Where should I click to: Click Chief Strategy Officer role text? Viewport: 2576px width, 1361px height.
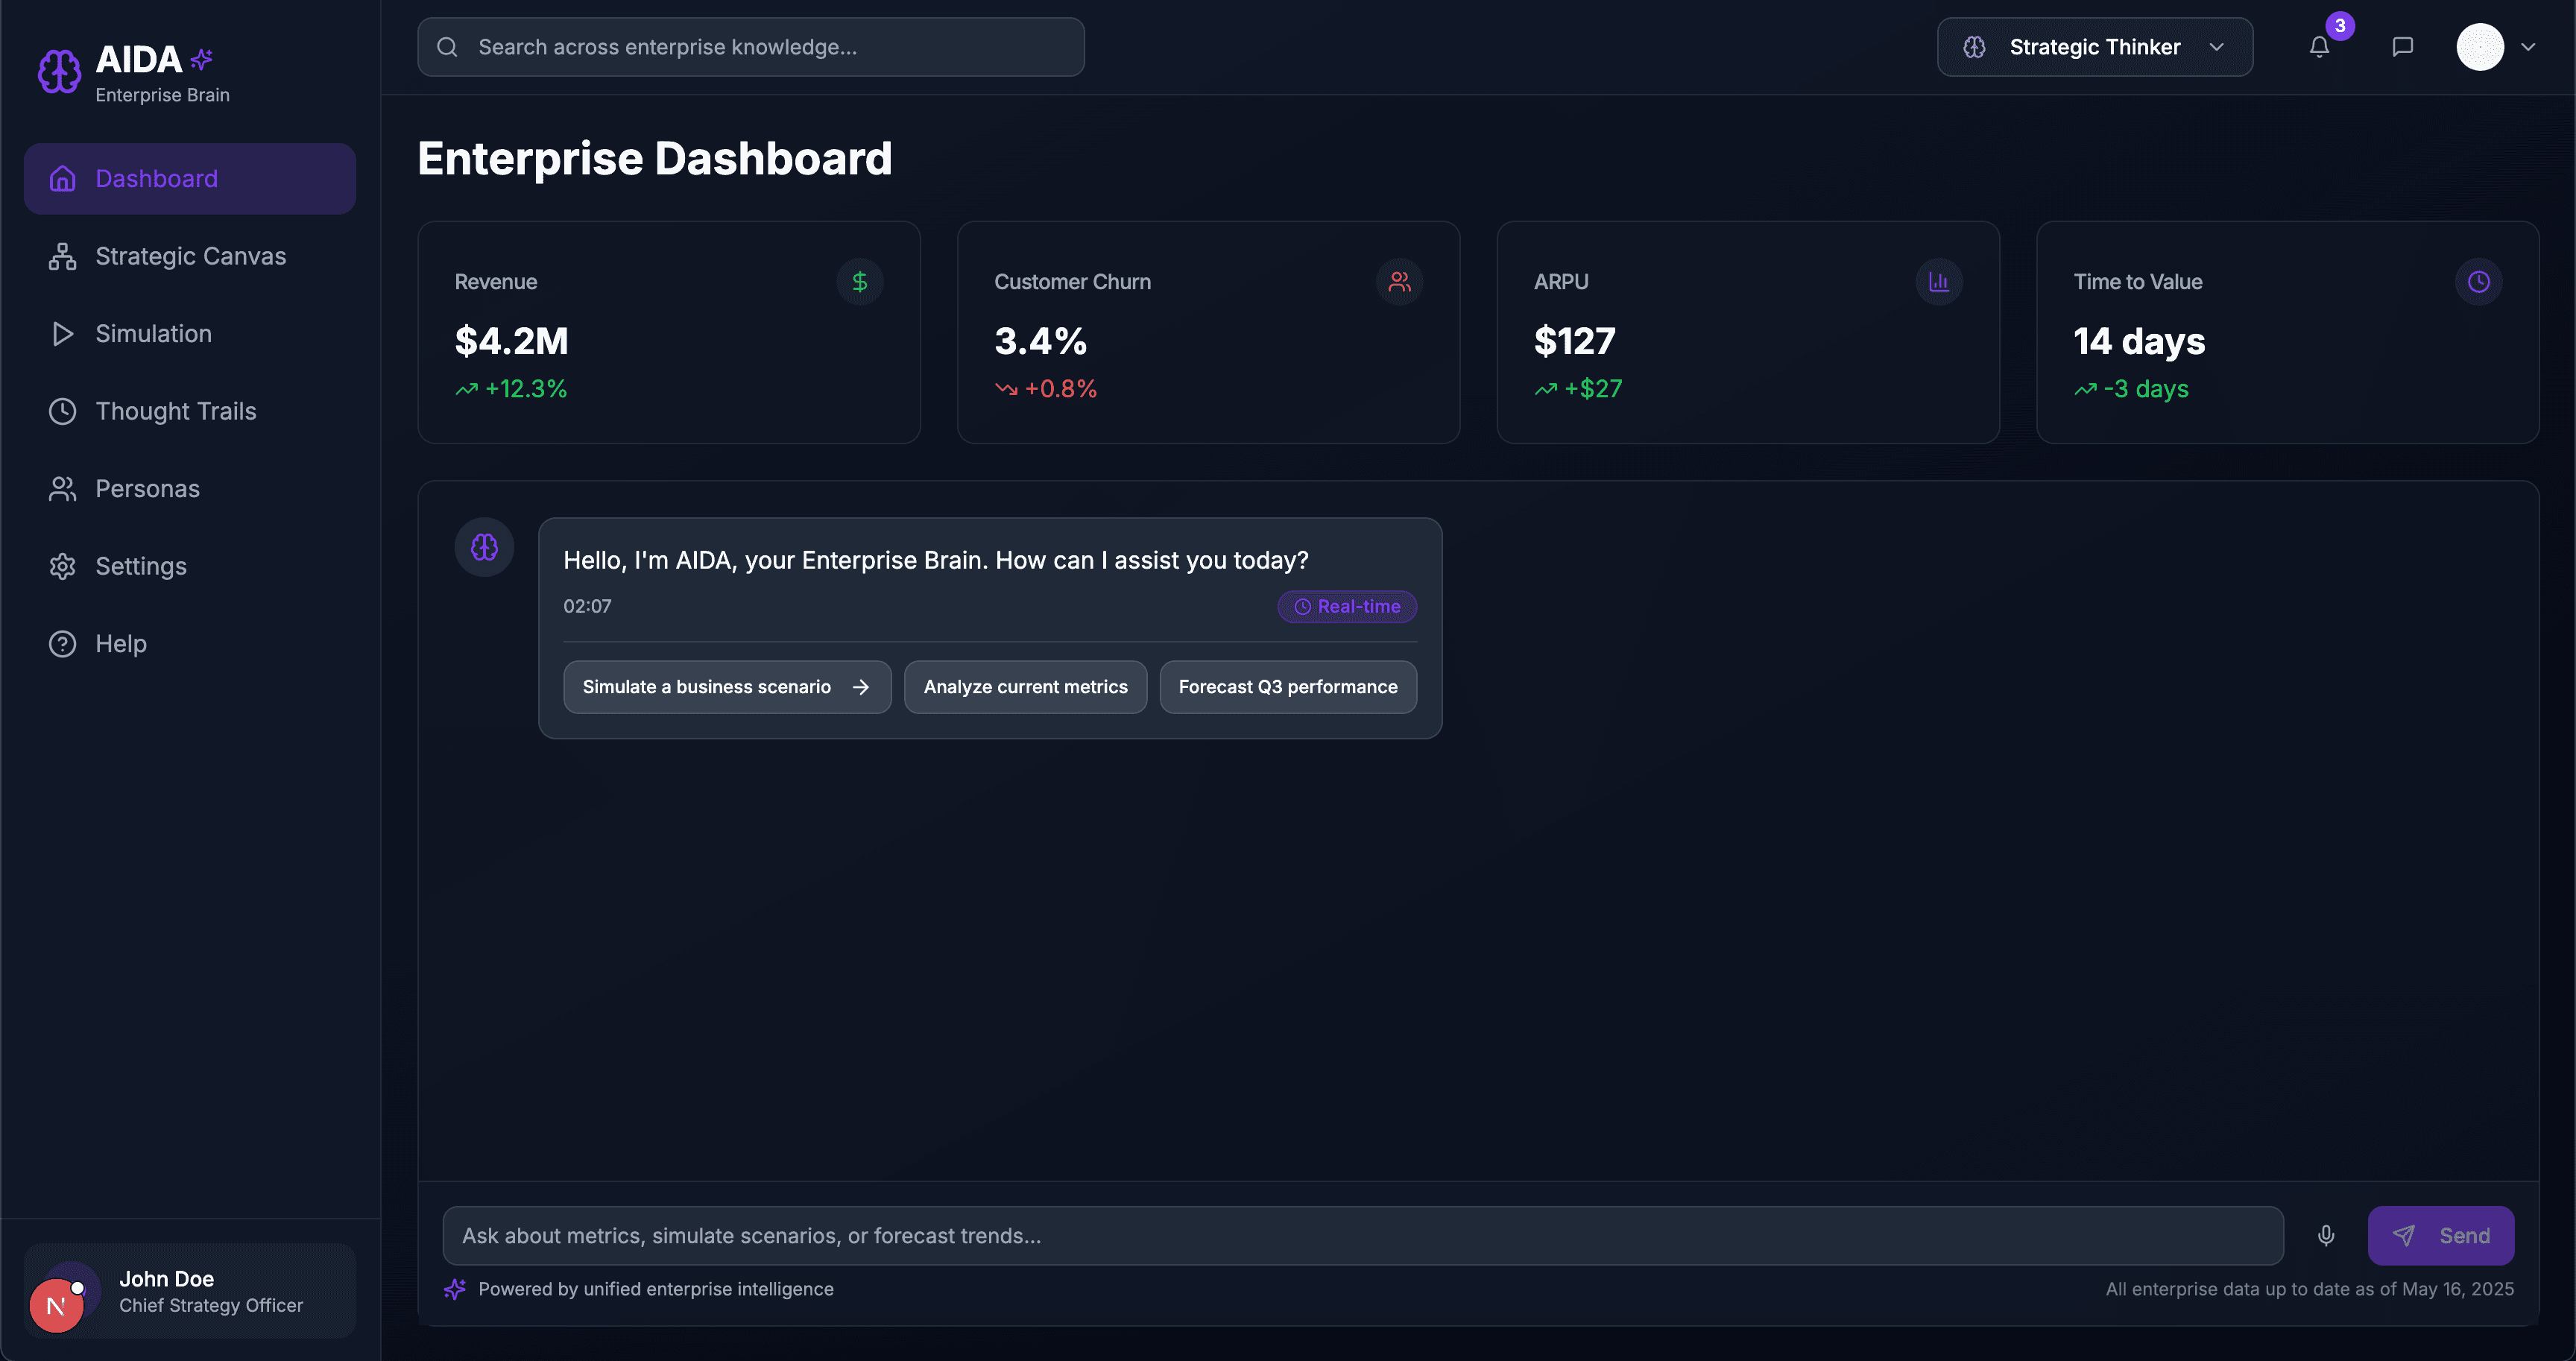pyautogui.click(x=211, y=1306)
